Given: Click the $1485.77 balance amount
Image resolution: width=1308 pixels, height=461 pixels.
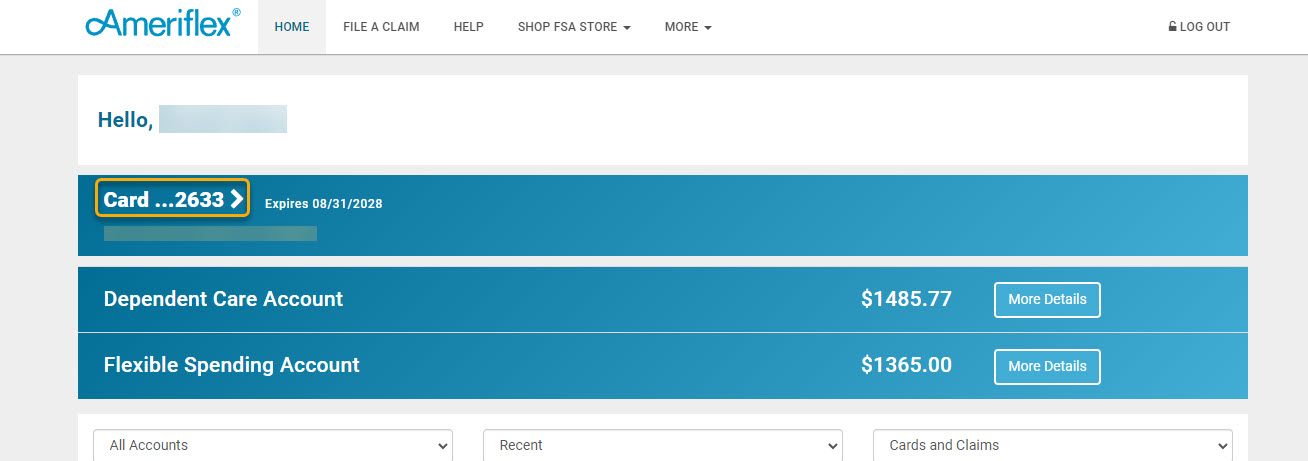Looking at the screenshot, I should (x=906, y=299).
